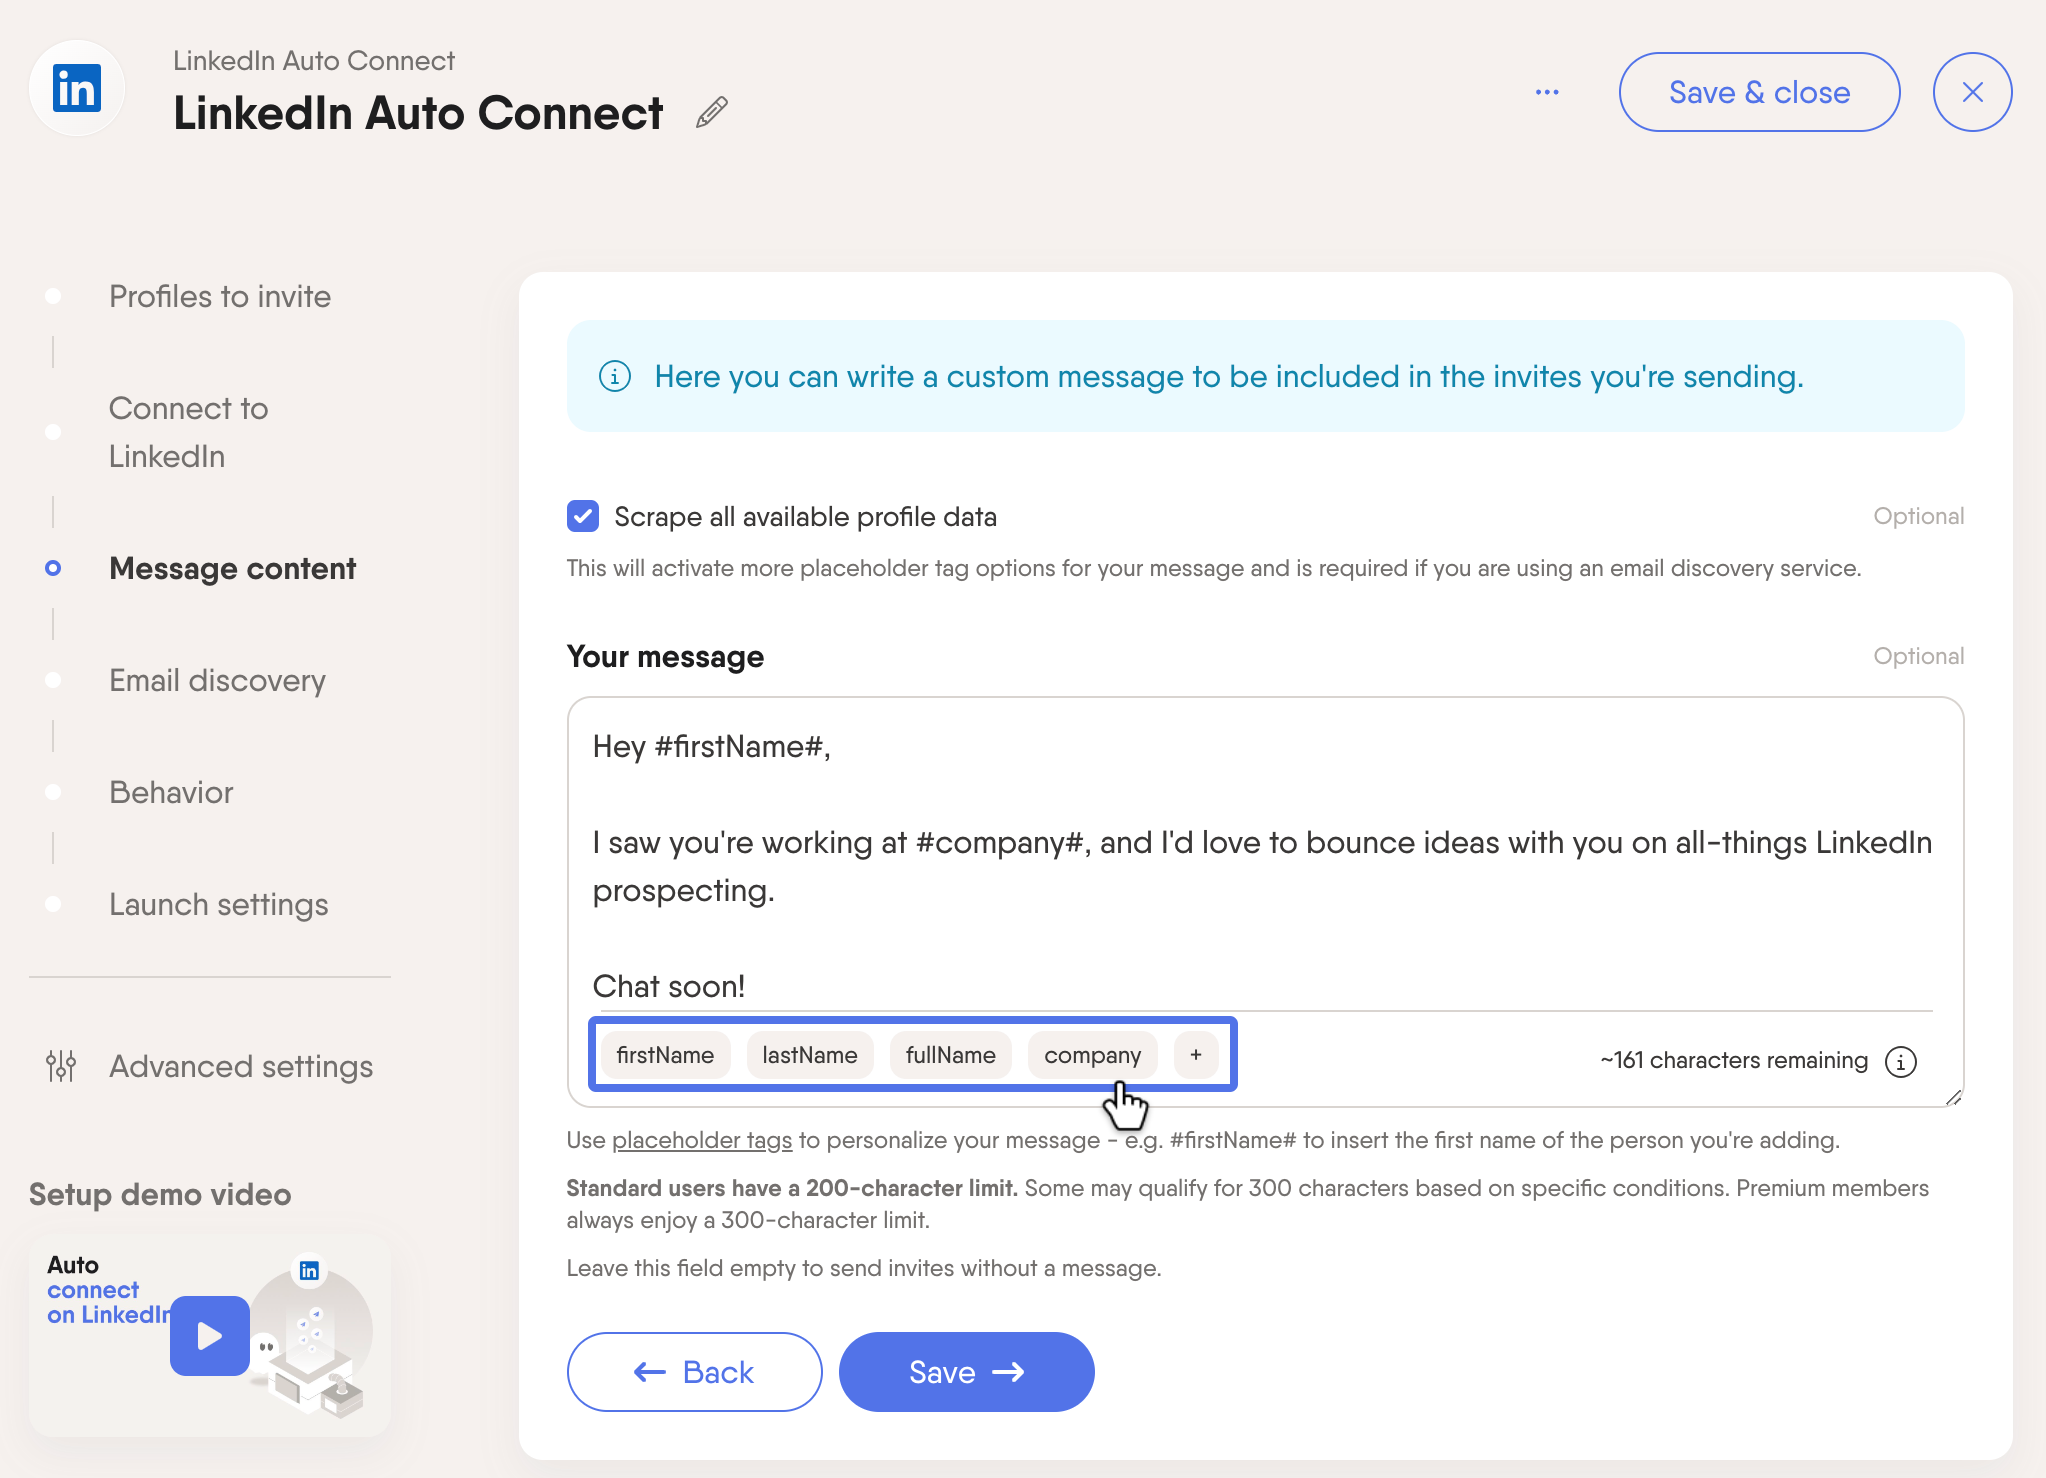2046x1478 pixels.
Task: Close the setup with the X button
Action: [x=1972, y=92]
